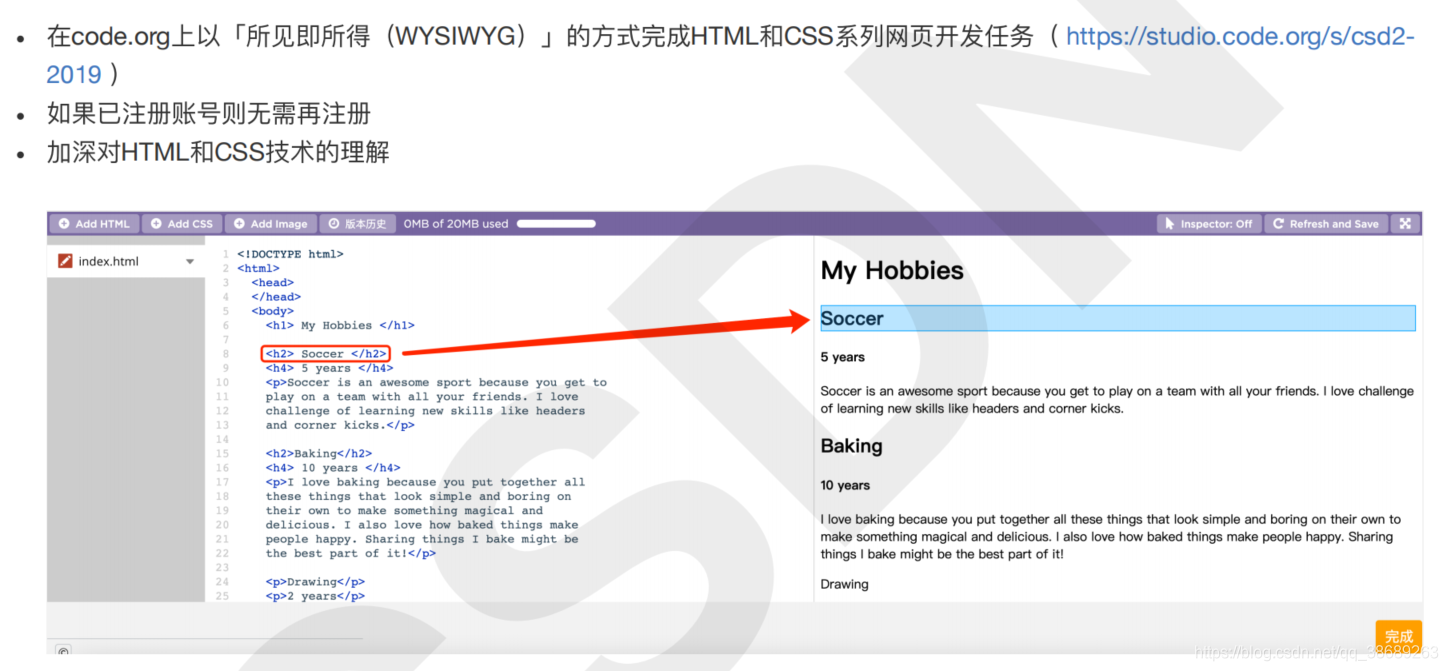Click the Add Image button

click(270, 224)
